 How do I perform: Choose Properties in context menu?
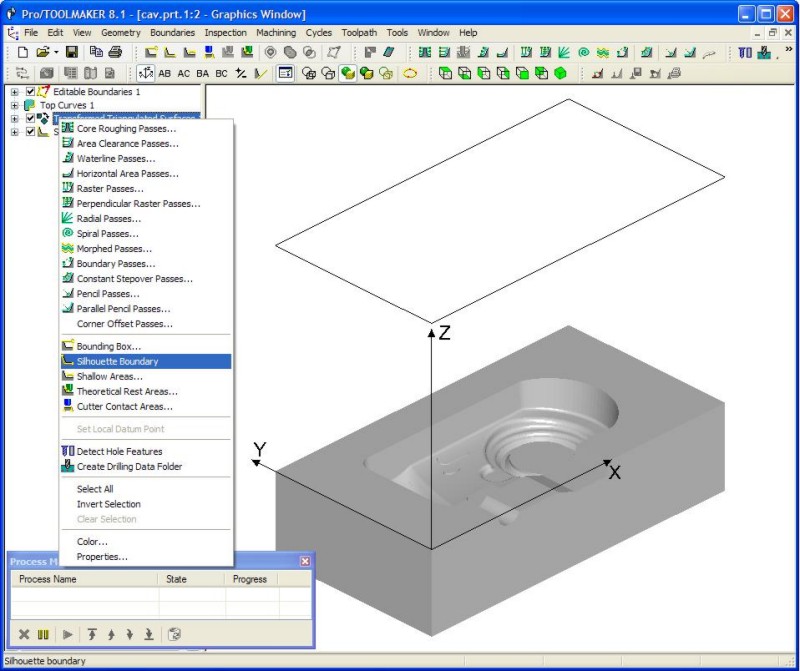click(x=146, y=557)
